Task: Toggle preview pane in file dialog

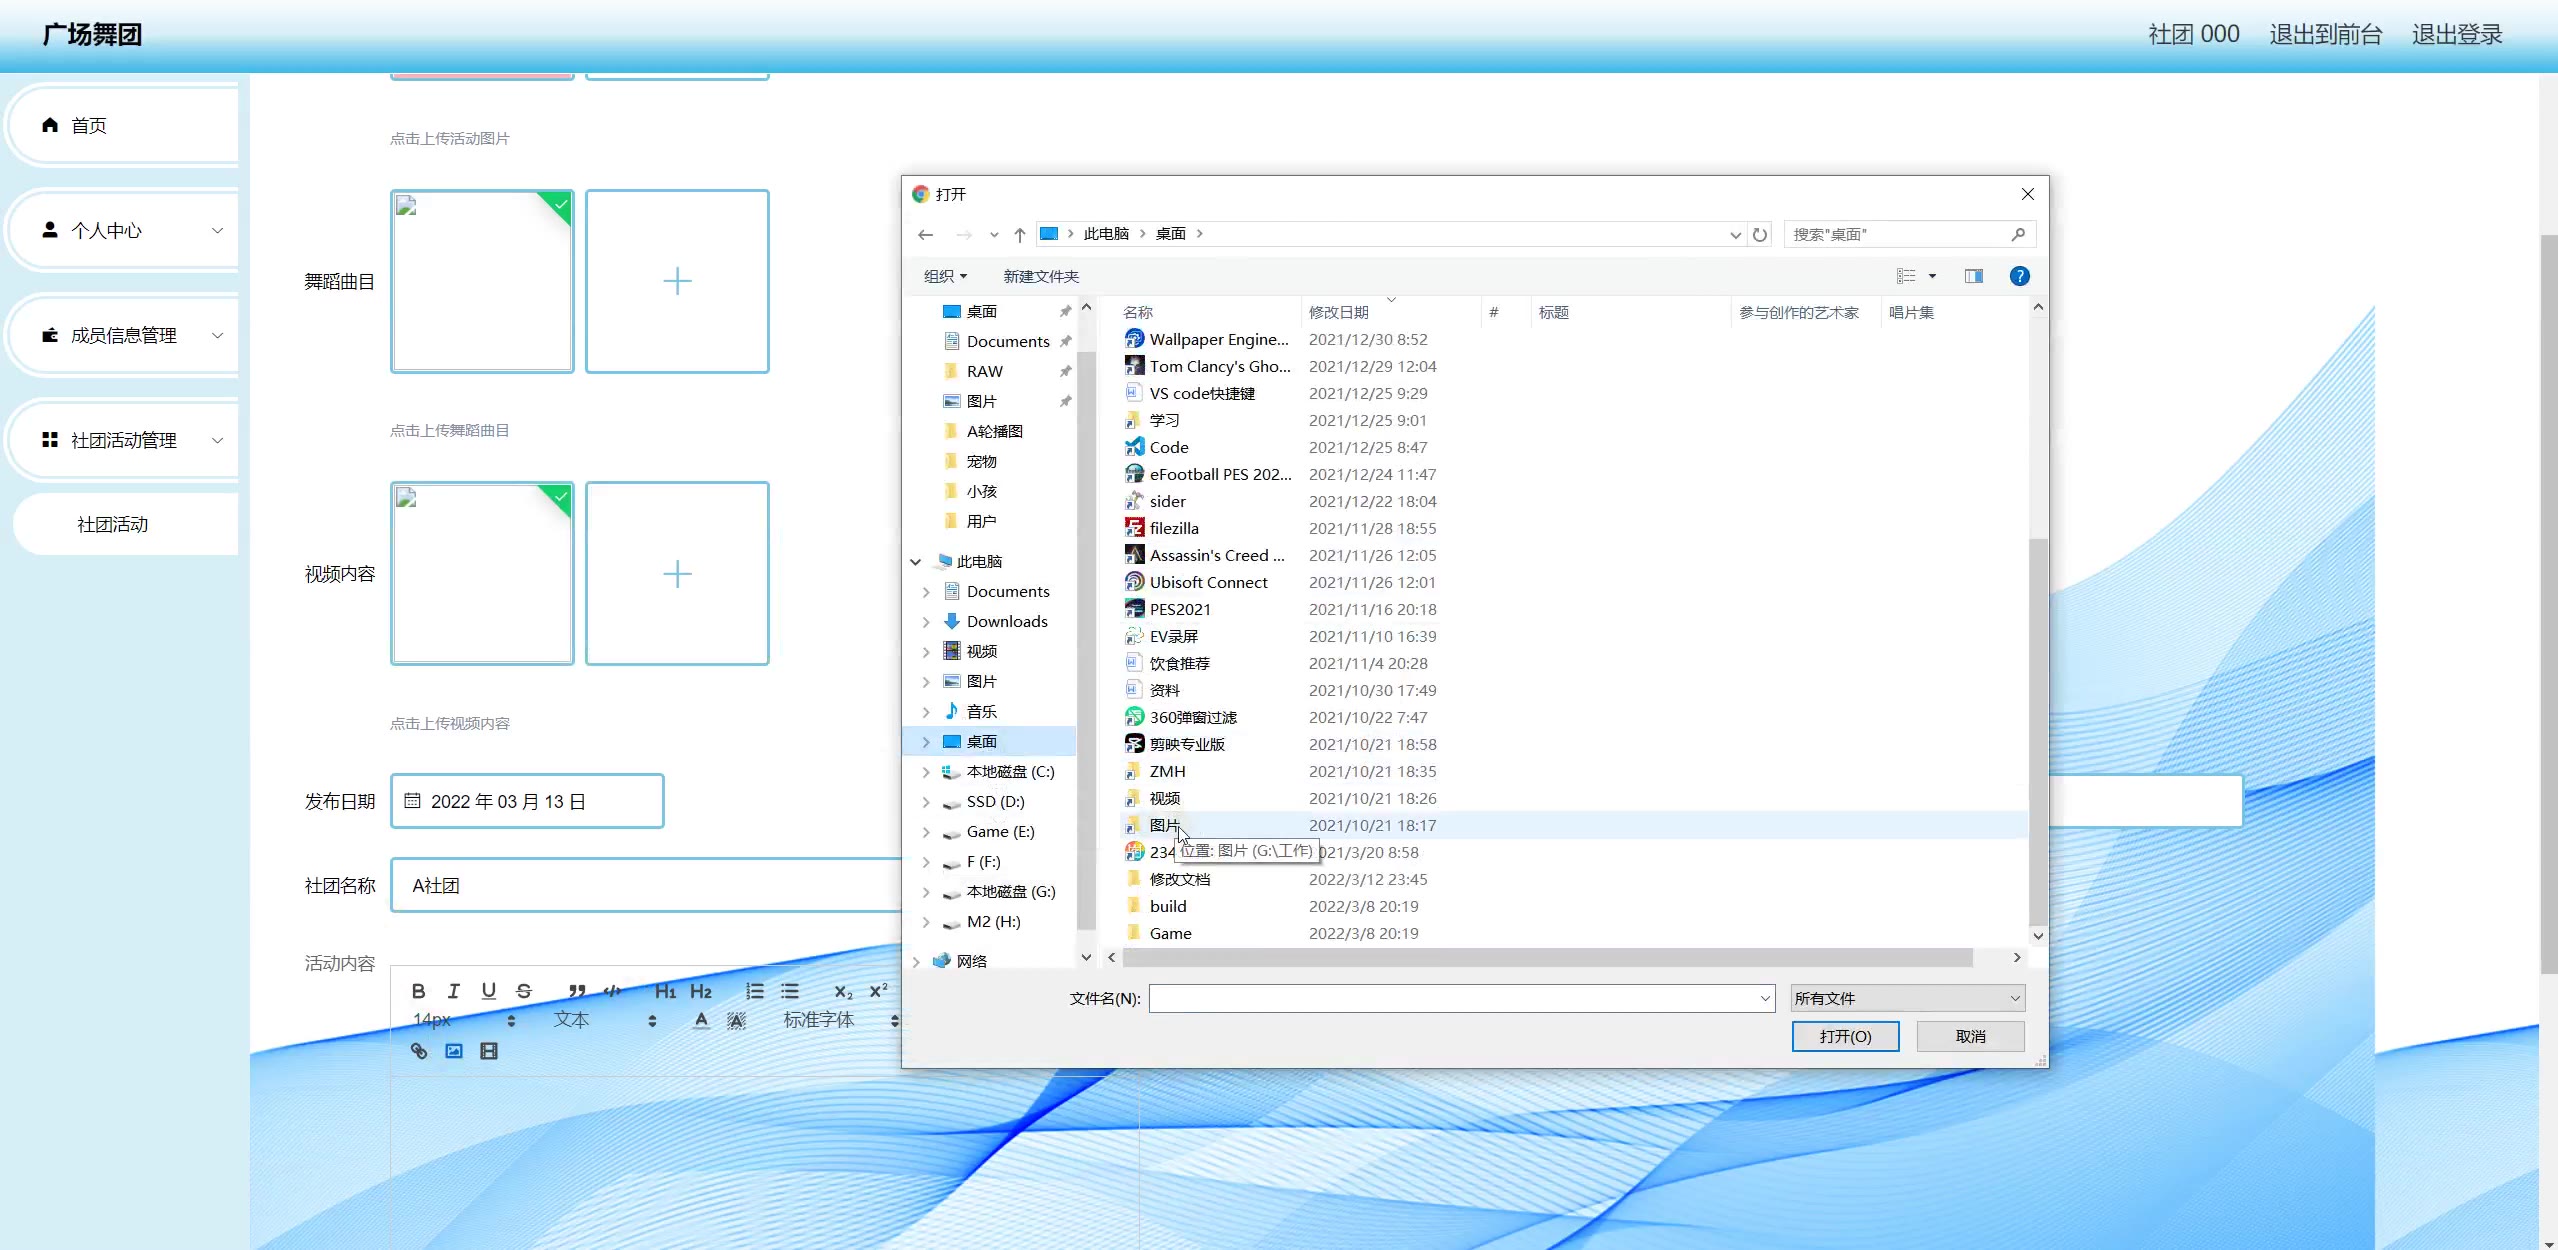Action: point(1973,276)
